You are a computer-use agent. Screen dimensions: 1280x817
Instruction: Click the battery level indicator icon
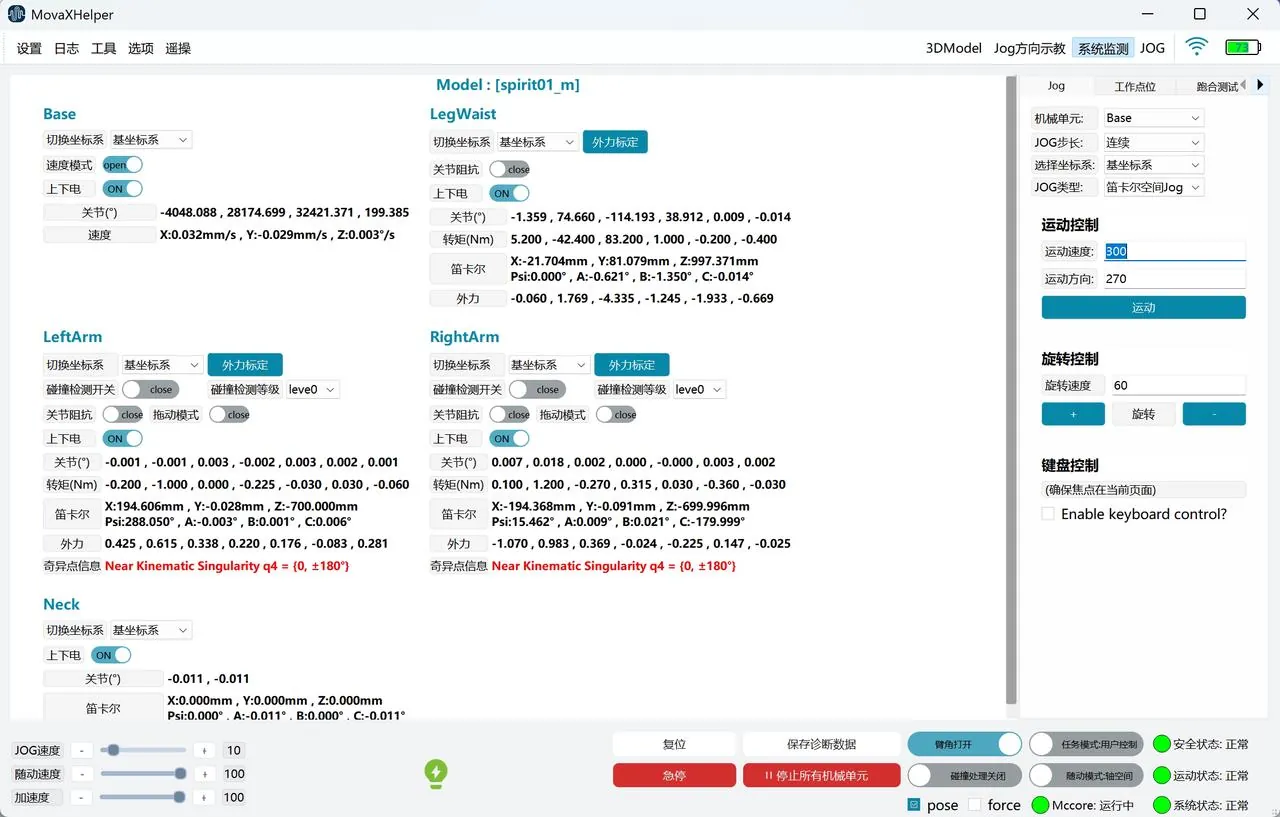coord(1243,47)
